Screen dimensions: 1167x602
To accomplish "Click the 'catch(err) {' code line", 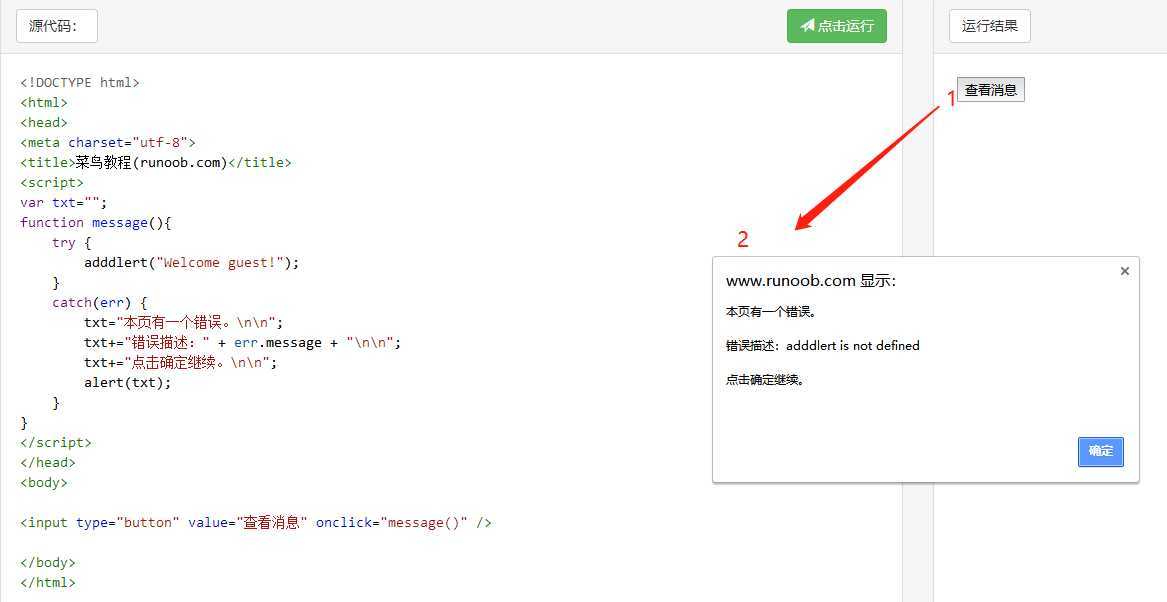I will point(100,303).
